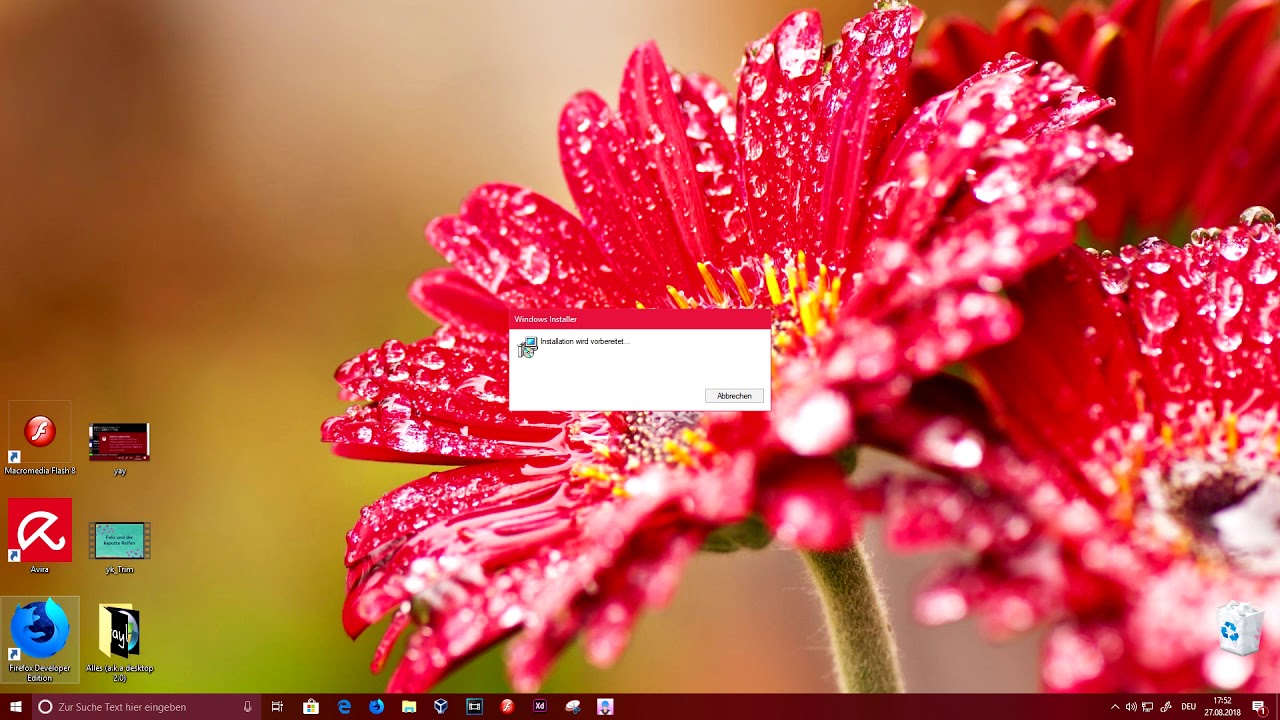Open the last pinned taskbar app icon

pyautogui.click(x=605, y=707)
